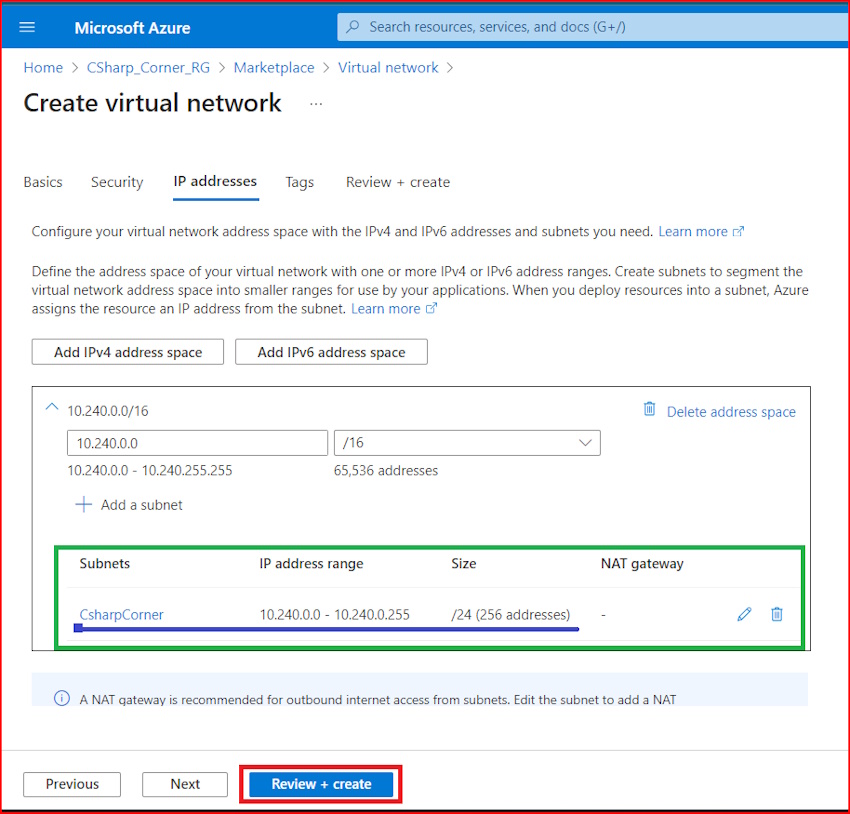Open the Tags tab
Viewport: 850px width, 814px height.
coord(299,182)
